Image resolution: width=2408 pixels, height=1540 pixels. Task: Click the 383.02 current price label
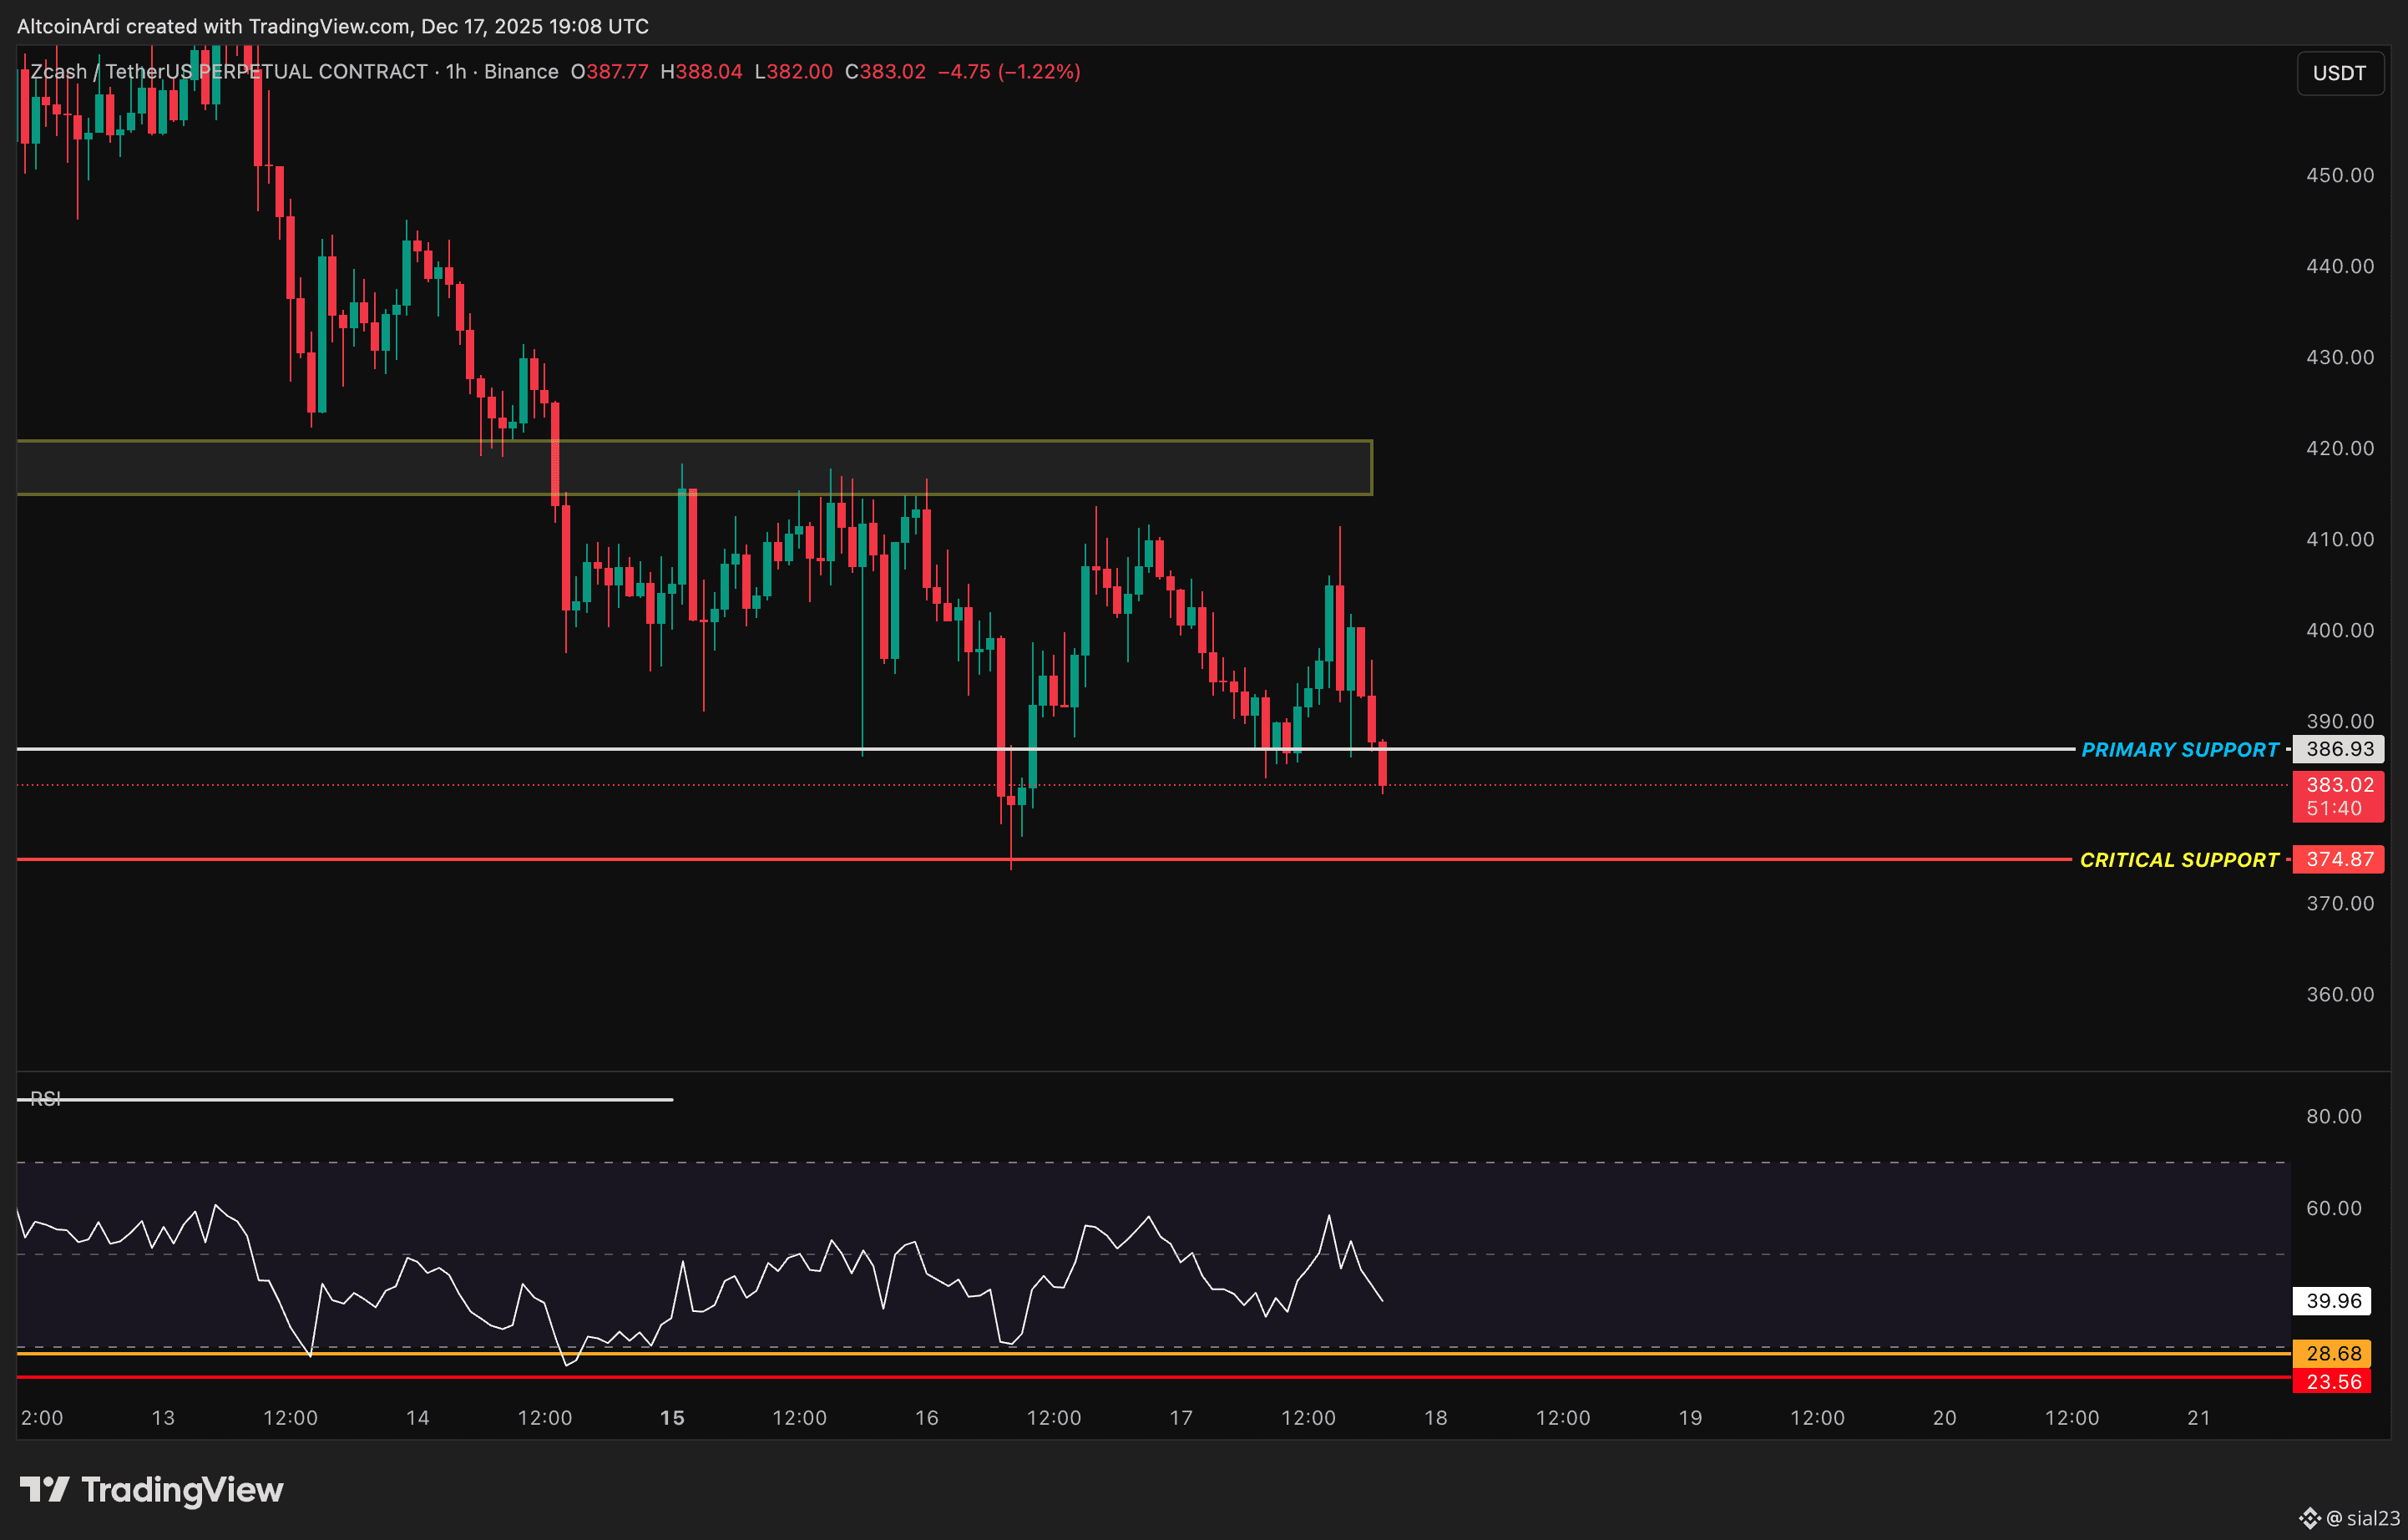tap(2338, 785)
